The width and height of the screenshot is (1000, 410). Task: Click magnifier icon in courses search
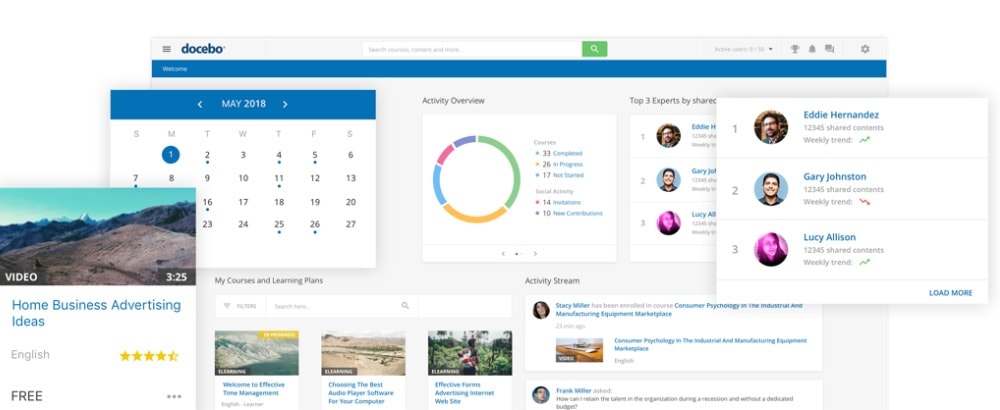pos(405,306)
